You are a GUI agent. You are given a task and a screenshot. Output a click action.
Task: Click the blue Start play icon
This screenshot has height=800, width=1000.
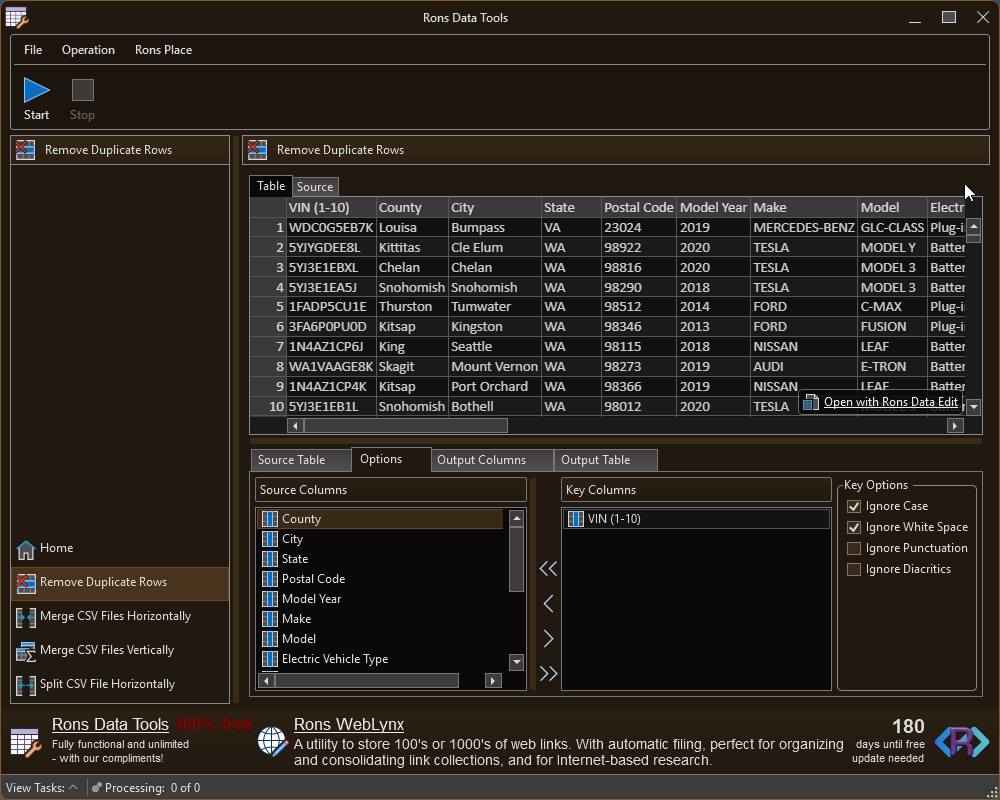point(36,90)
